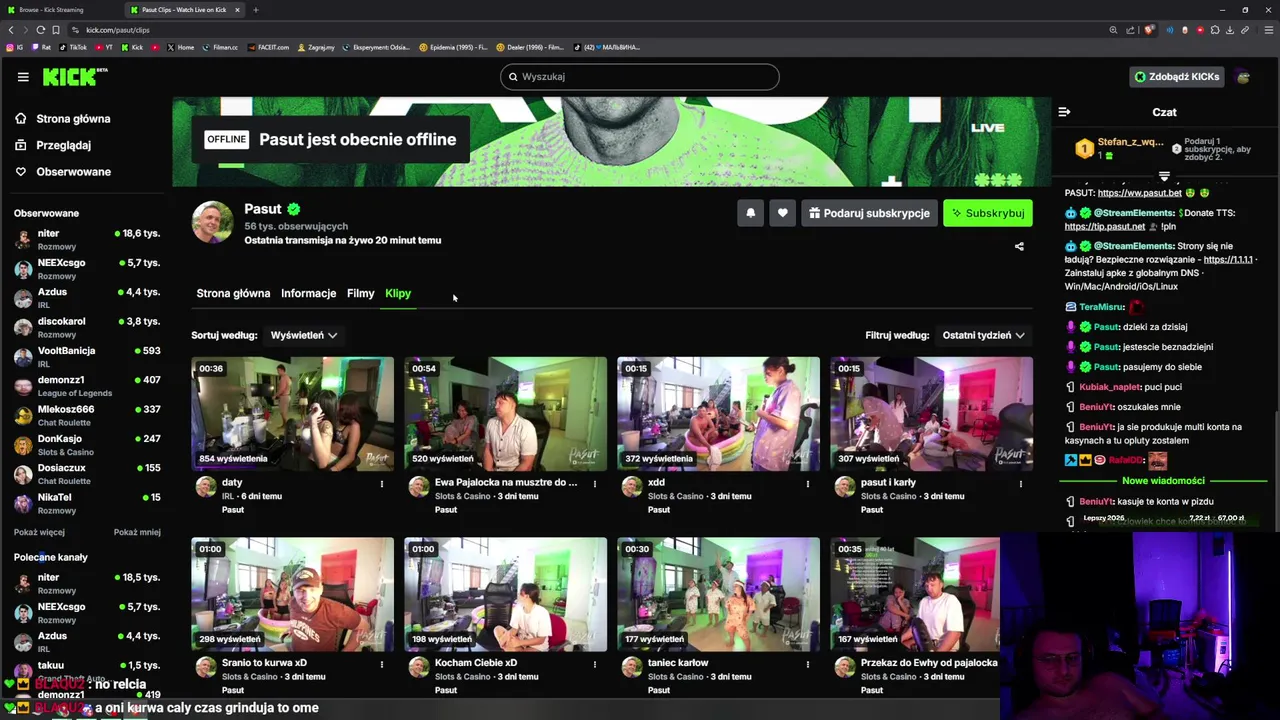Click the browser address bar
This screenshot has width=1280, height=720.
click(x=590, y=30)
